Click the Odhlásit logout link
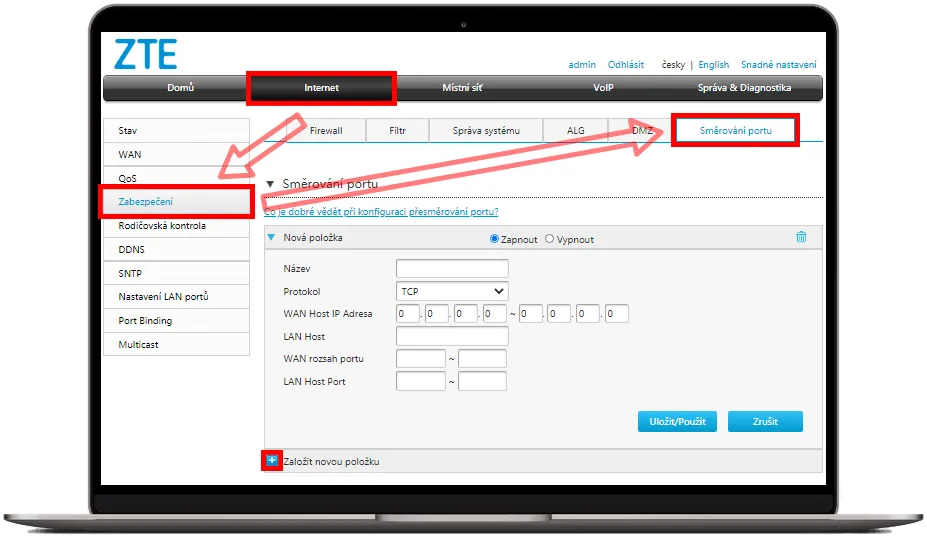This screenshot has height=537, width=927. pos(625,65)
